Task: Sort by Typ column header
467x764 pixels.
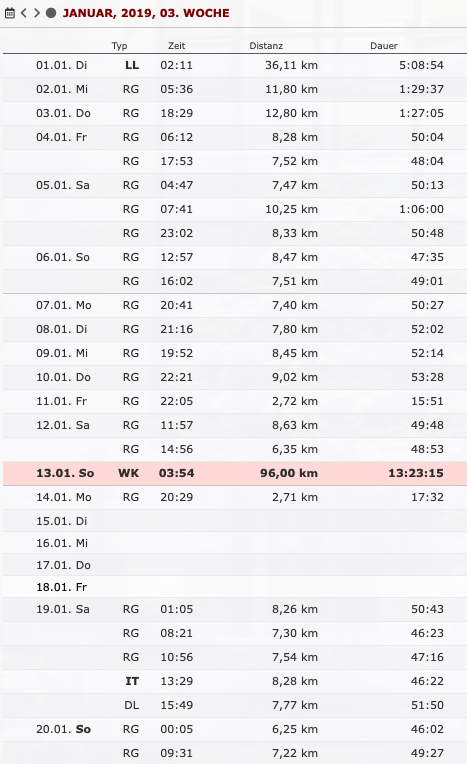Action: [x=119, y=46]
